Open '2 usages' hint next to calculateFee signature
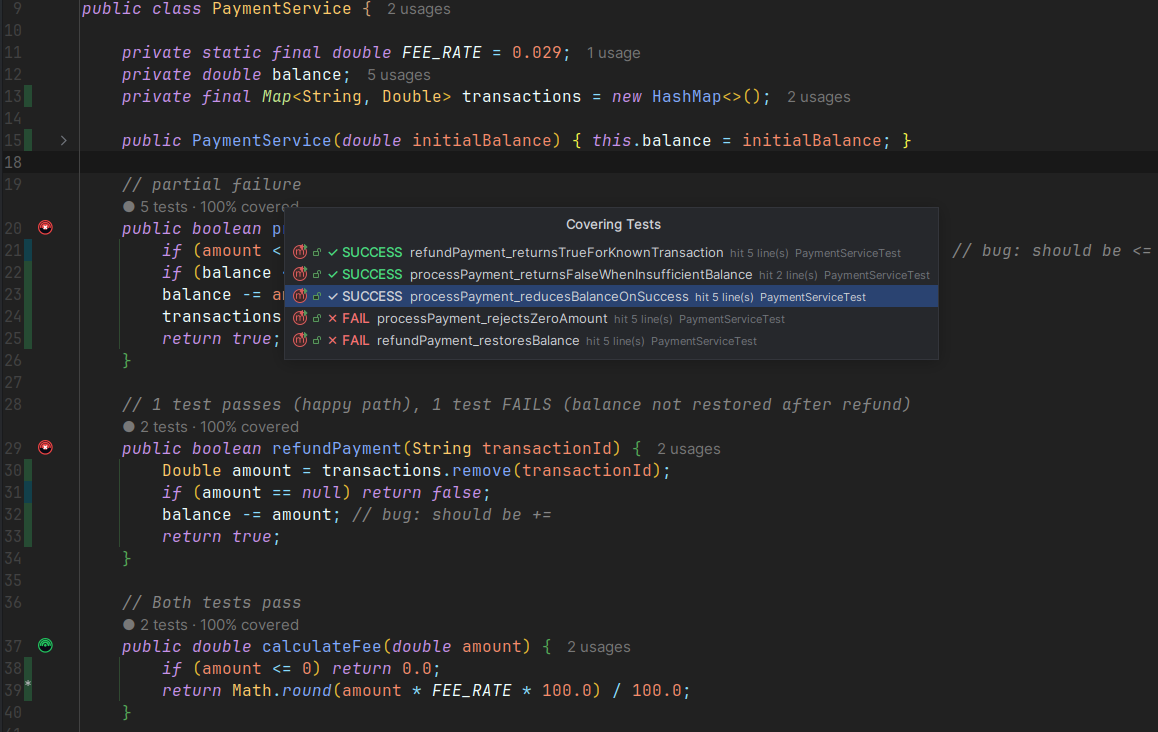Screen dimensions: 1158x732 tap(599, 647)
